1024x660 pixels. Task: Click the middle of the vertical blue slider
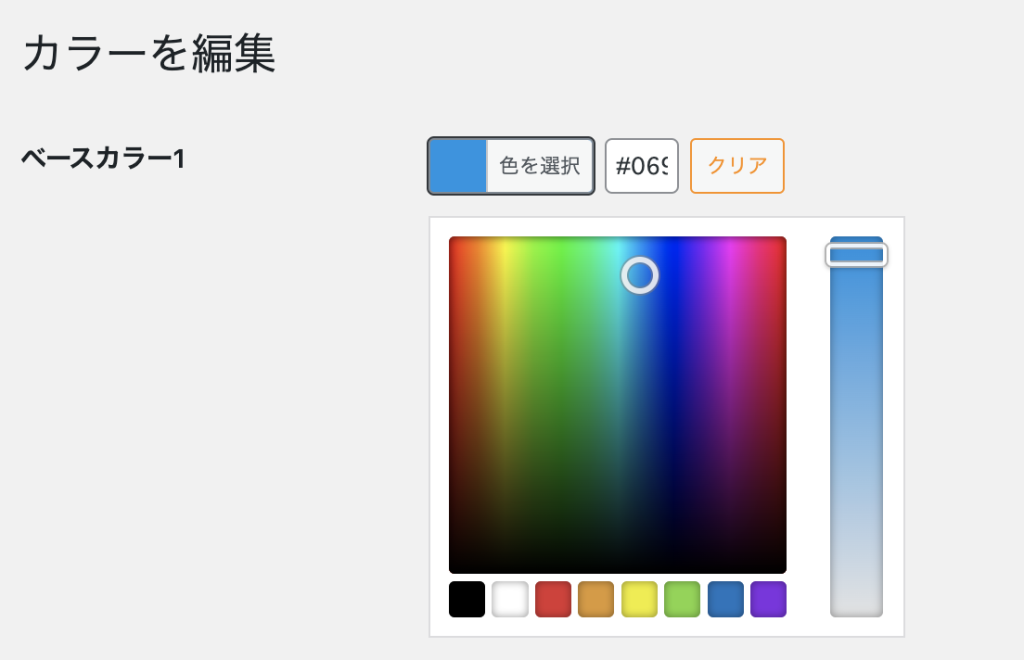pos(856,427)
